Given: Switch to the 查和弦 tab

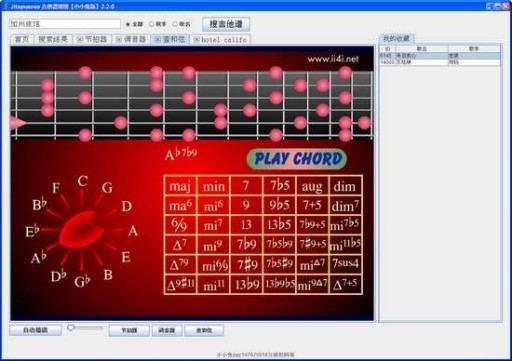Looking at the screenshot, I should tap(170, 39).
